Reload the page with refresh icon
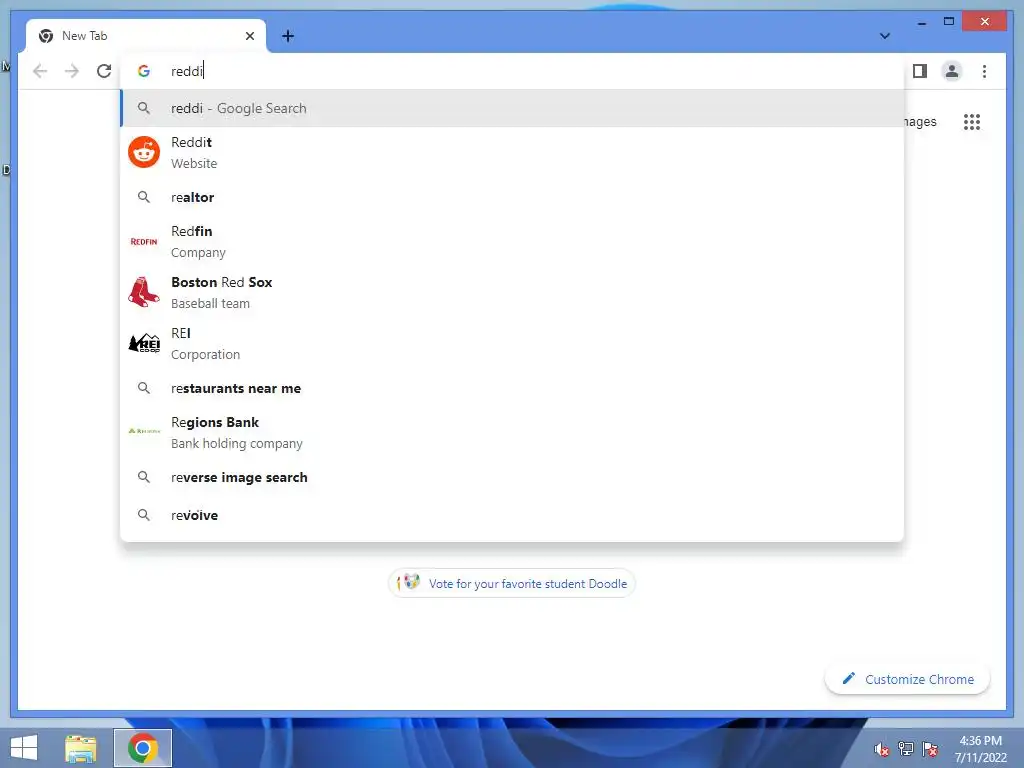This screenshot has width=1024, height=768. (x=104, y=71)
